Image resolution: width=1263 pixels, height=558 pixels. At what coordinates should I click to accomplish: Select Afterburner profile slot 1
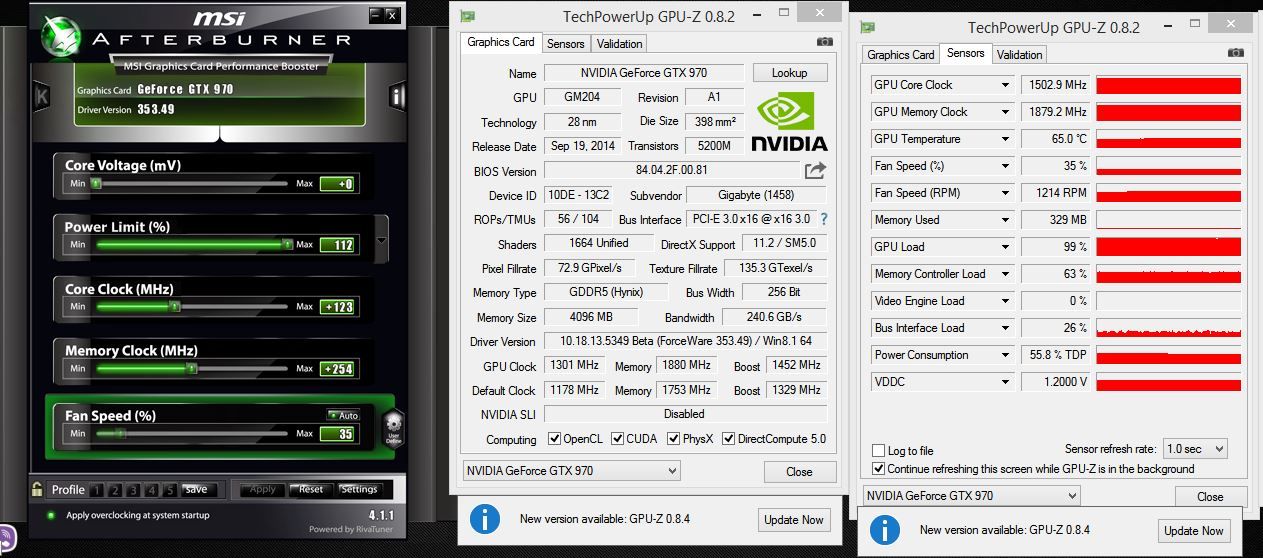click(x=97, y=490)
